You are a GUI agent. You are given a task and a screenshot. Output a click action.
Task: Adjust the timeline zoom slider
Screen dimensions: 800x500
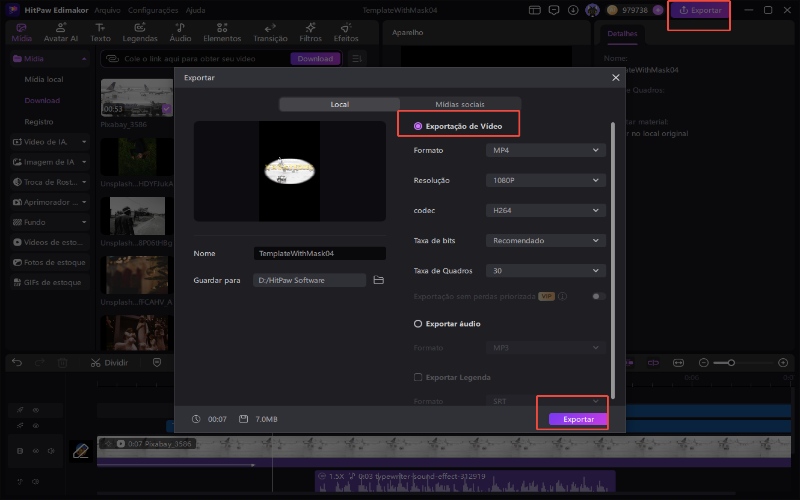point(731,362)
